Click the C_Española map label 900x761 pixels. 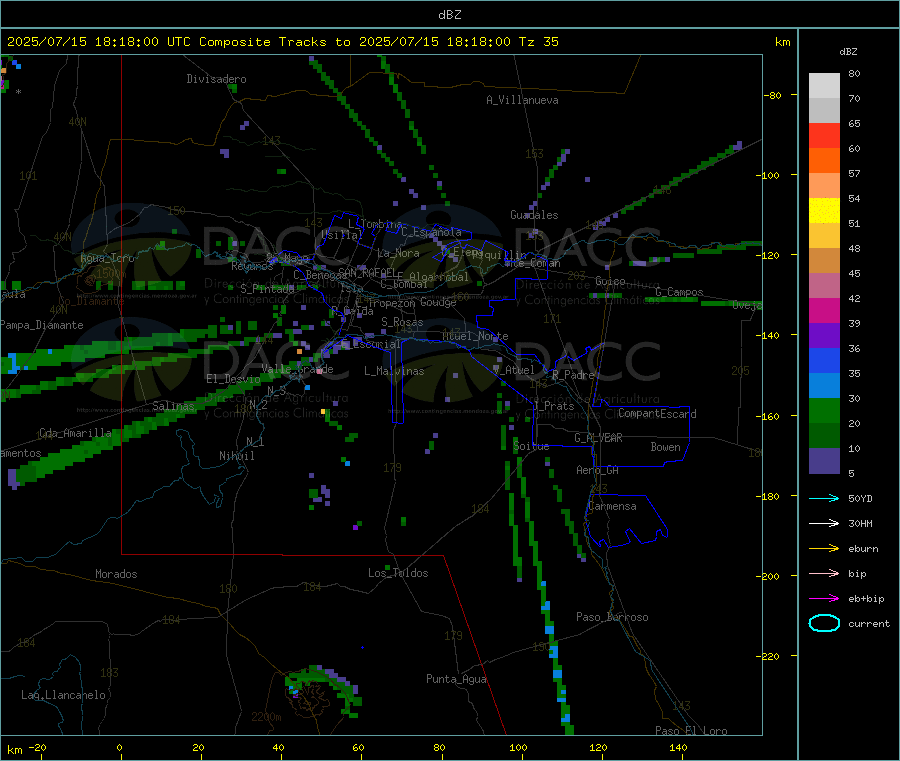(x=431, y=232)
